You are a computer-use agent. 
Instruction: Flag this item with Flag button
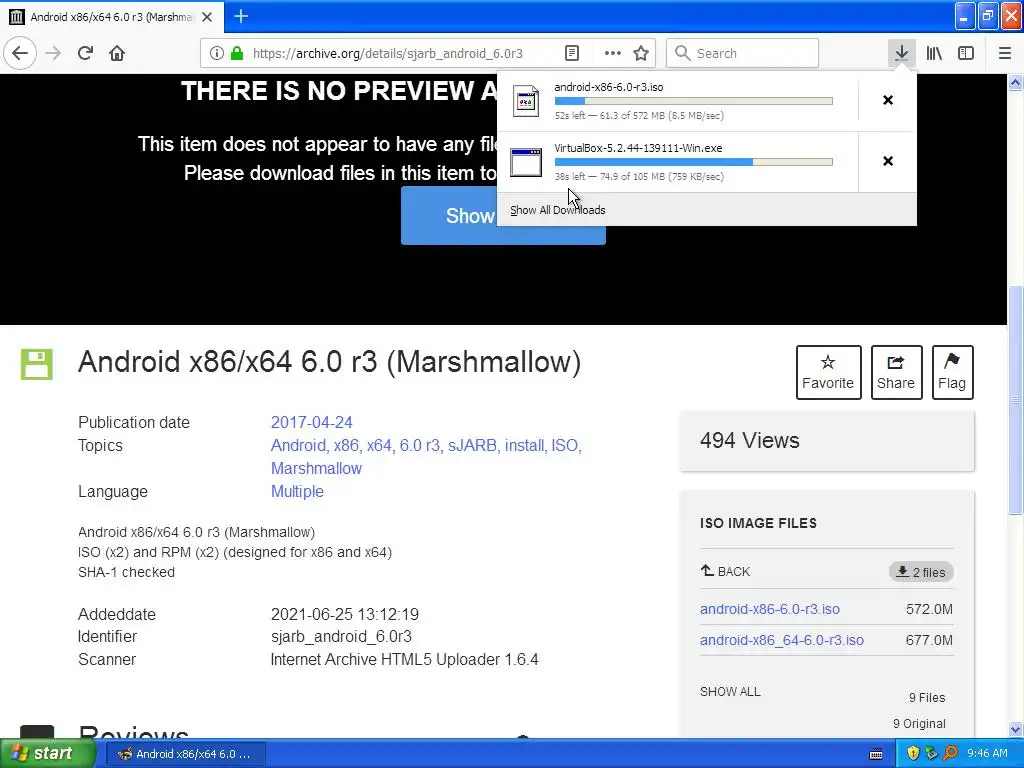pos(952,372)
